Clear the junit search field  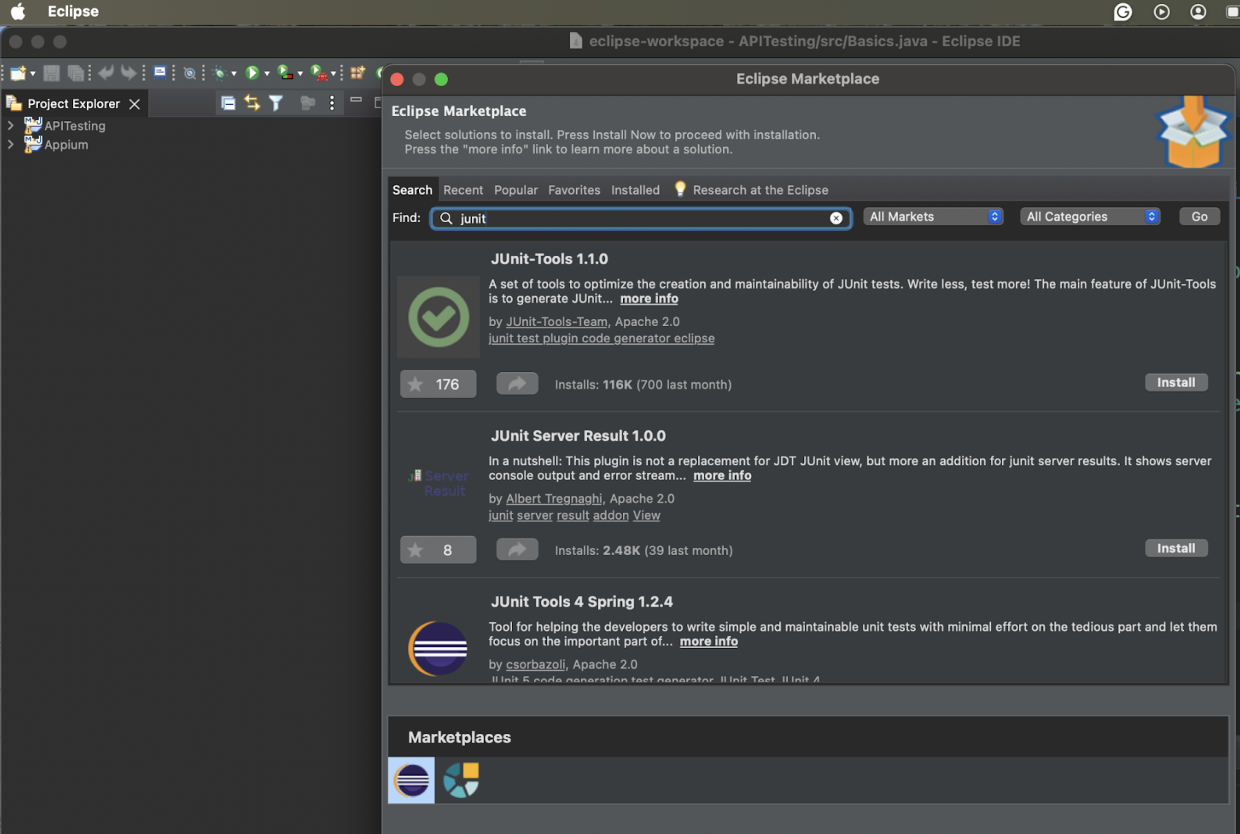click(836, 218)
